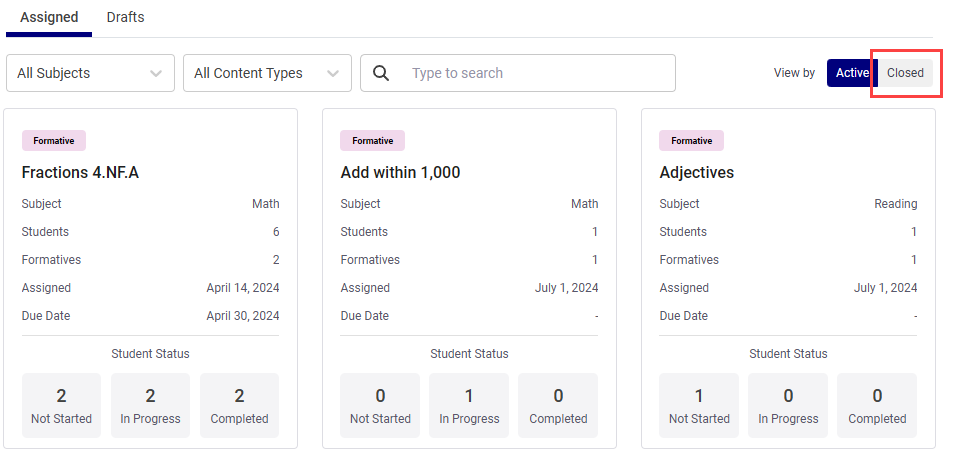
Task: Open the Add within 1,000 assignment
Action: [x=400, y=172]
